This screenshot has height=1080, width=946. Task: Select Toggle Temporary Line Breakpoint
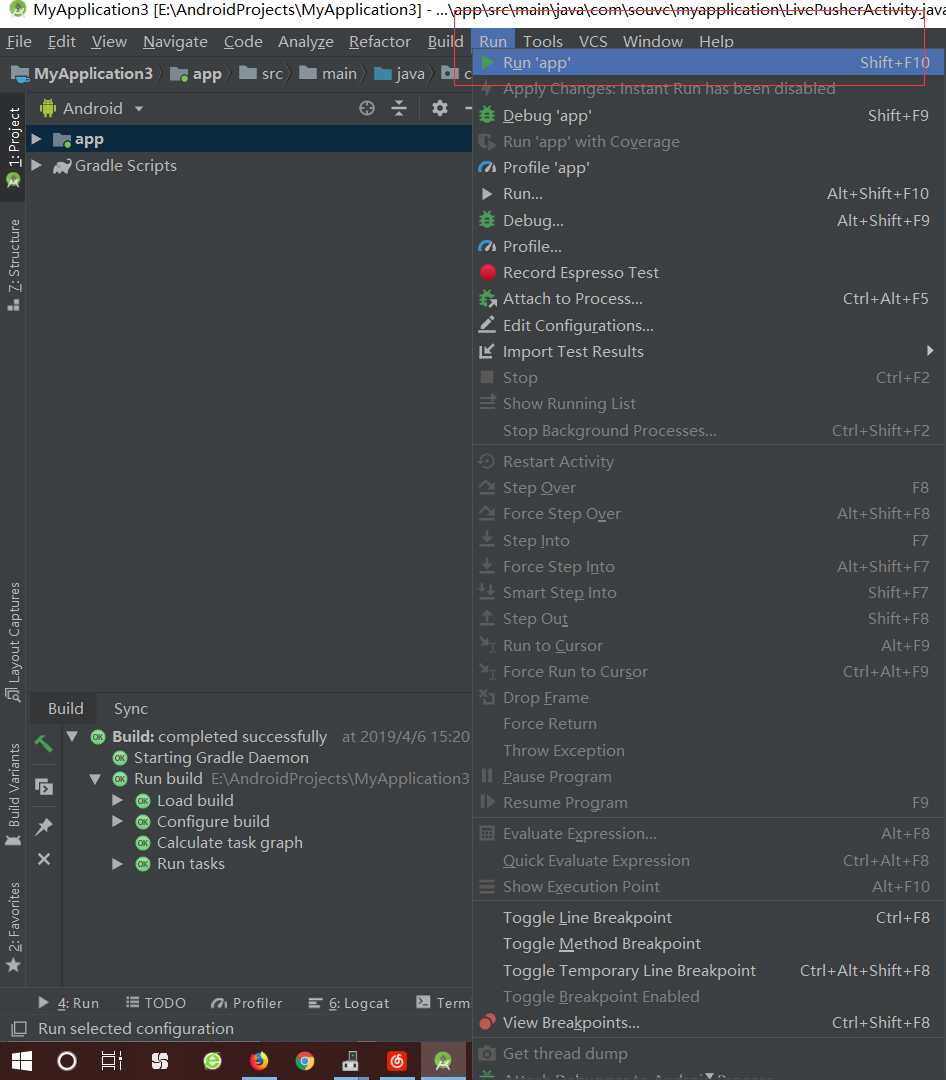pos(708,970)
